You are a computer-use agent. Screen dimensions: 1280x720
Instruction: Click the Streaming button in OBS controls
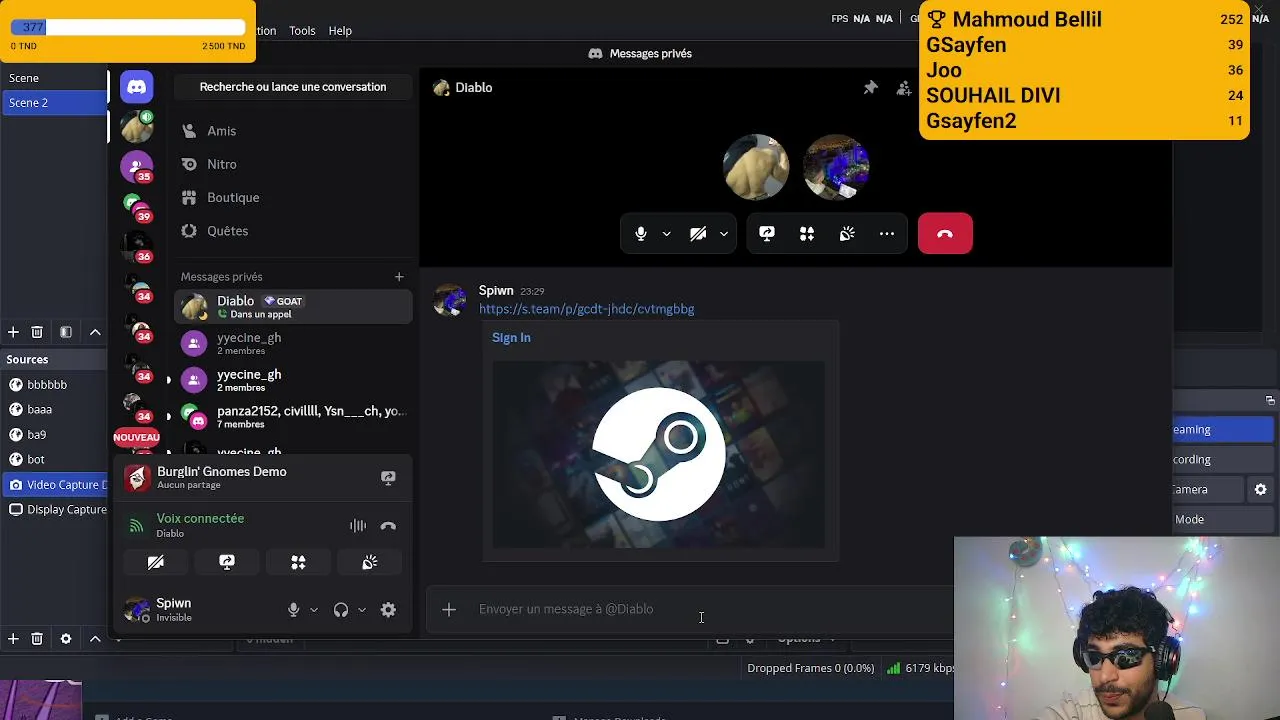(1222, 429)
